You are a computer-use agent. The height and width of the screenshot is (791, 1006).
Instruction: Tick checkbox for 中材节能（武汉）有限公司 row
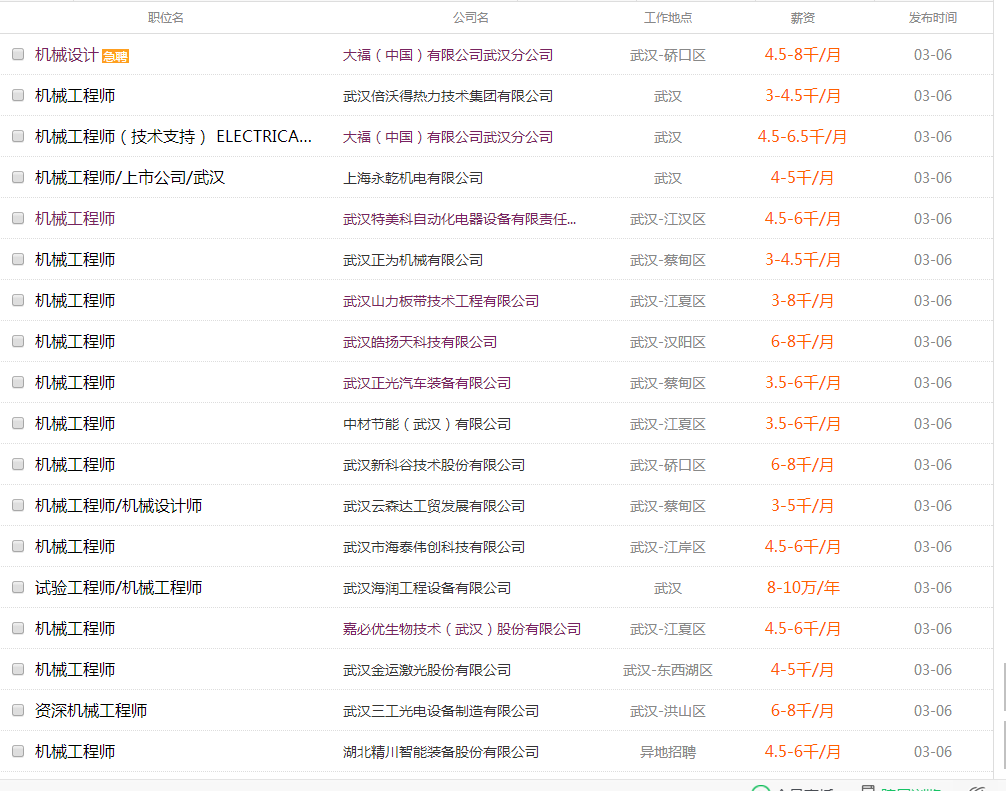[x=18, y=424]
